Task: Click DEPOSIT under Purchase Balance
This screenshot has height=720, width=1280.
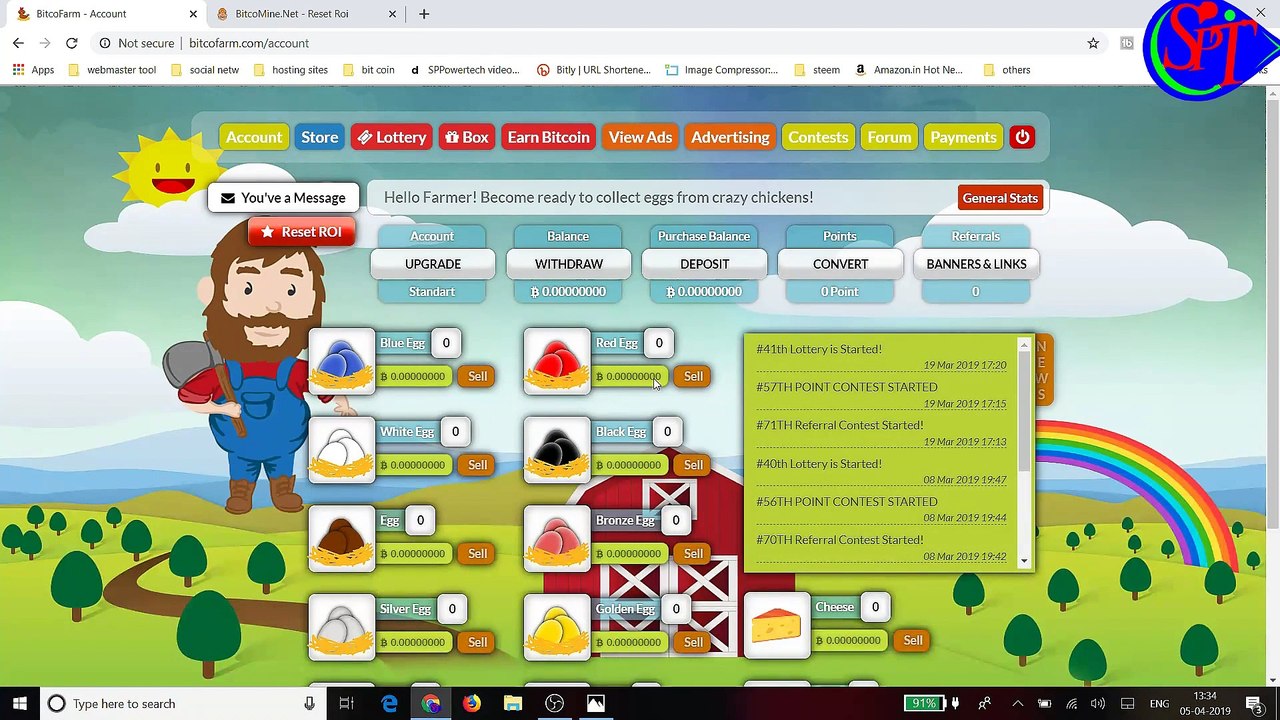Action: (x=705, y=264)
